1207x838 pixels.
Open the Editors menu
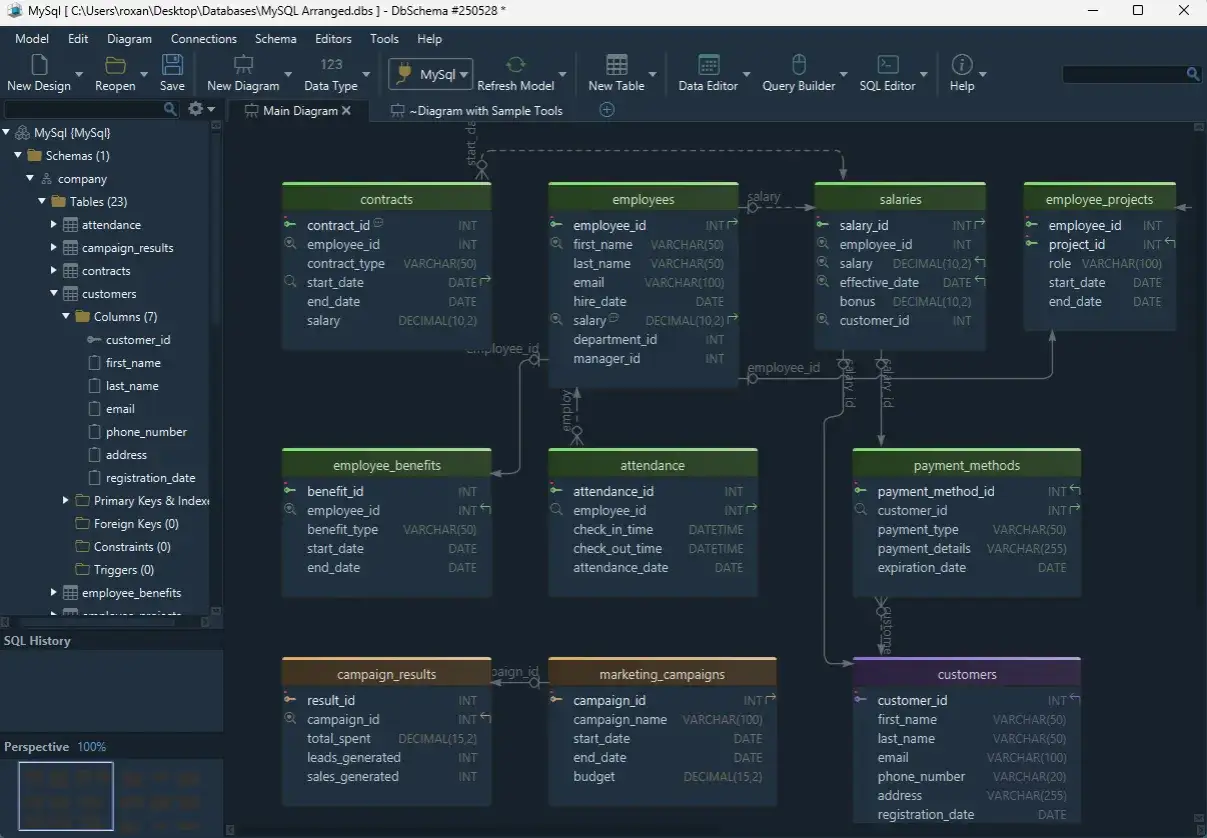(x=333, y=39)
